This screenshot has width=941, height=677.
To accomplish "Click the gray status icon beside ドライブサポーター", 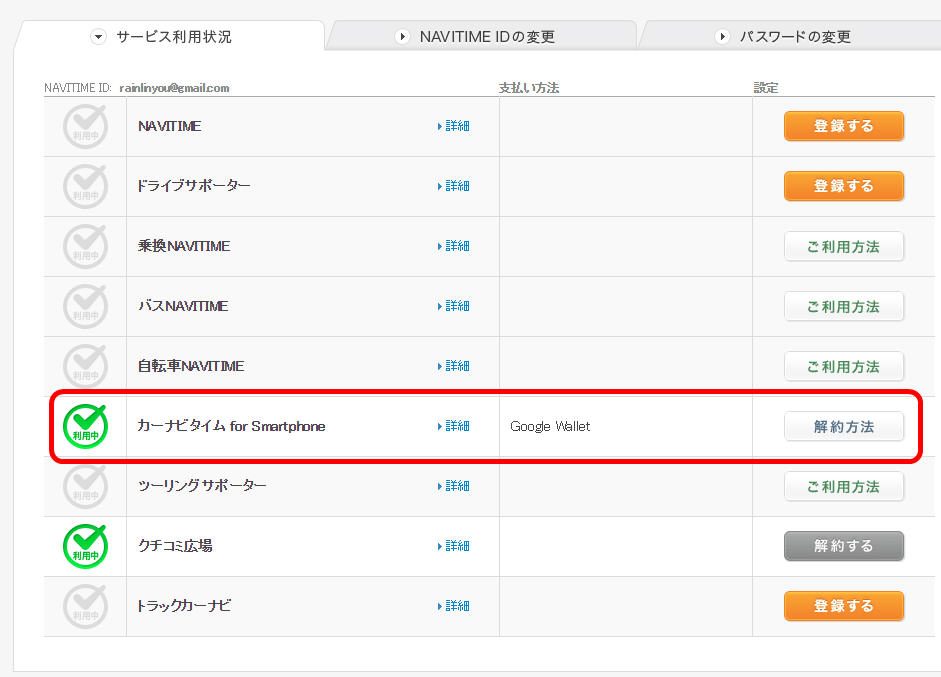I will tap(85, 187).
